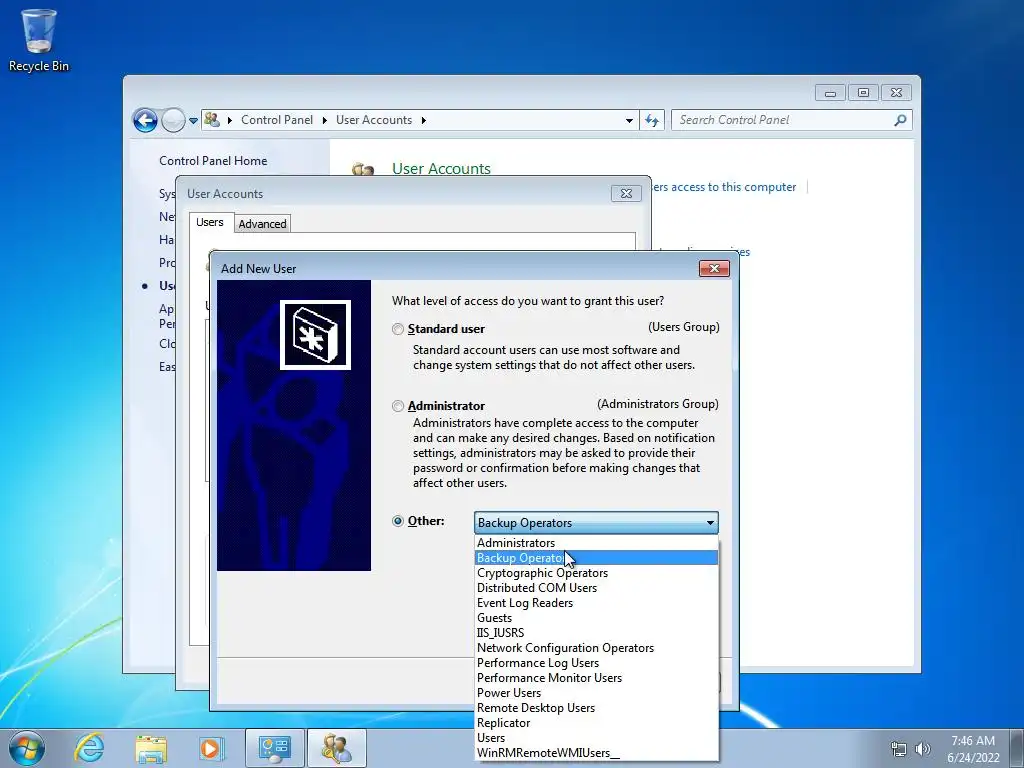The image size is (1024, 768).
Task: Select the Standard user radio button
Action: (x=398, y=329)
